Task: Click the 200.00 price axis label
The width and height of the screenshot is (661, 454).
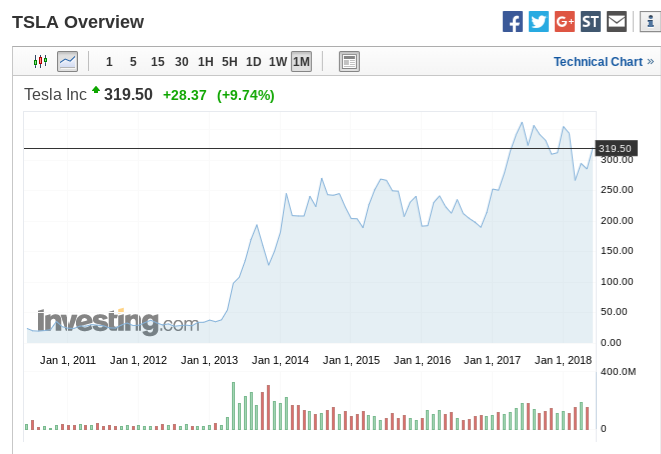Action: pos(617,220)
